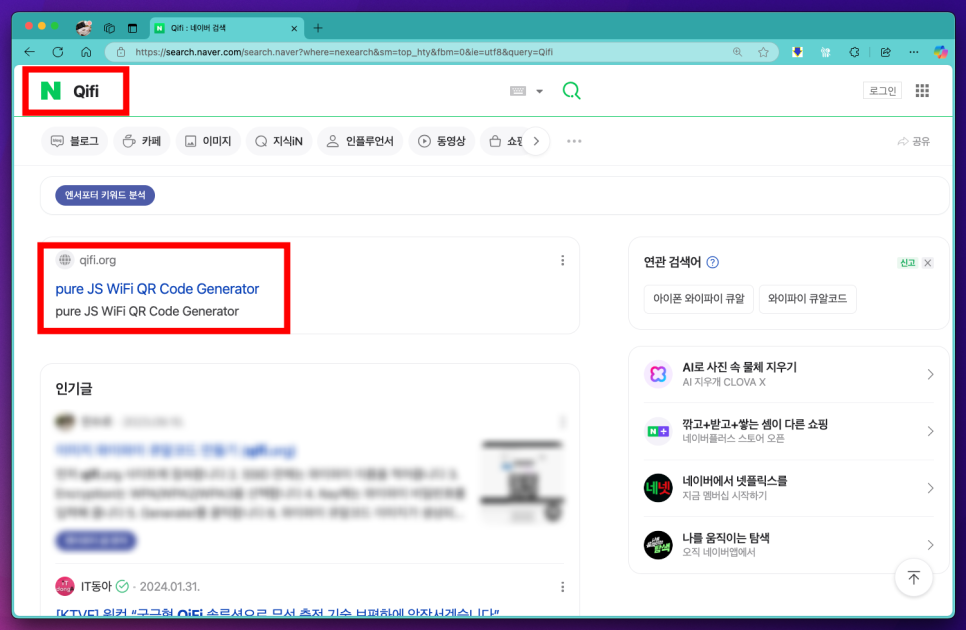Switch to the 지식iN search tab

click(279, 142)
